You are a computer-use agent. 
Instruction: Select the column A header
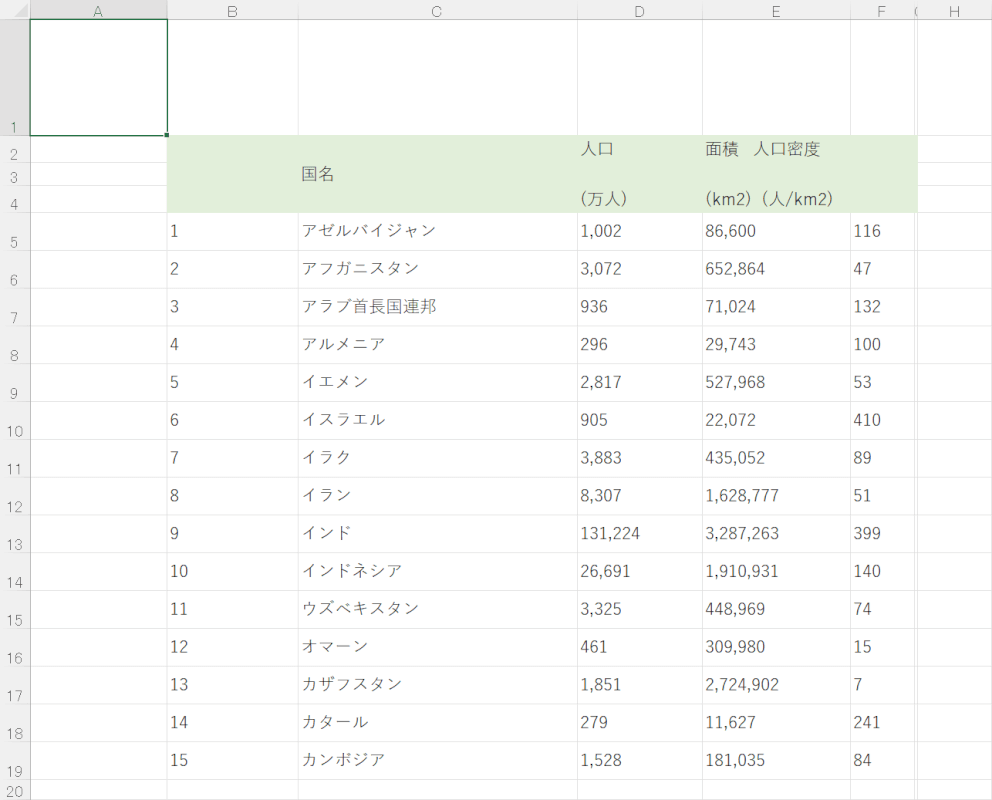[x=98, y=10]
